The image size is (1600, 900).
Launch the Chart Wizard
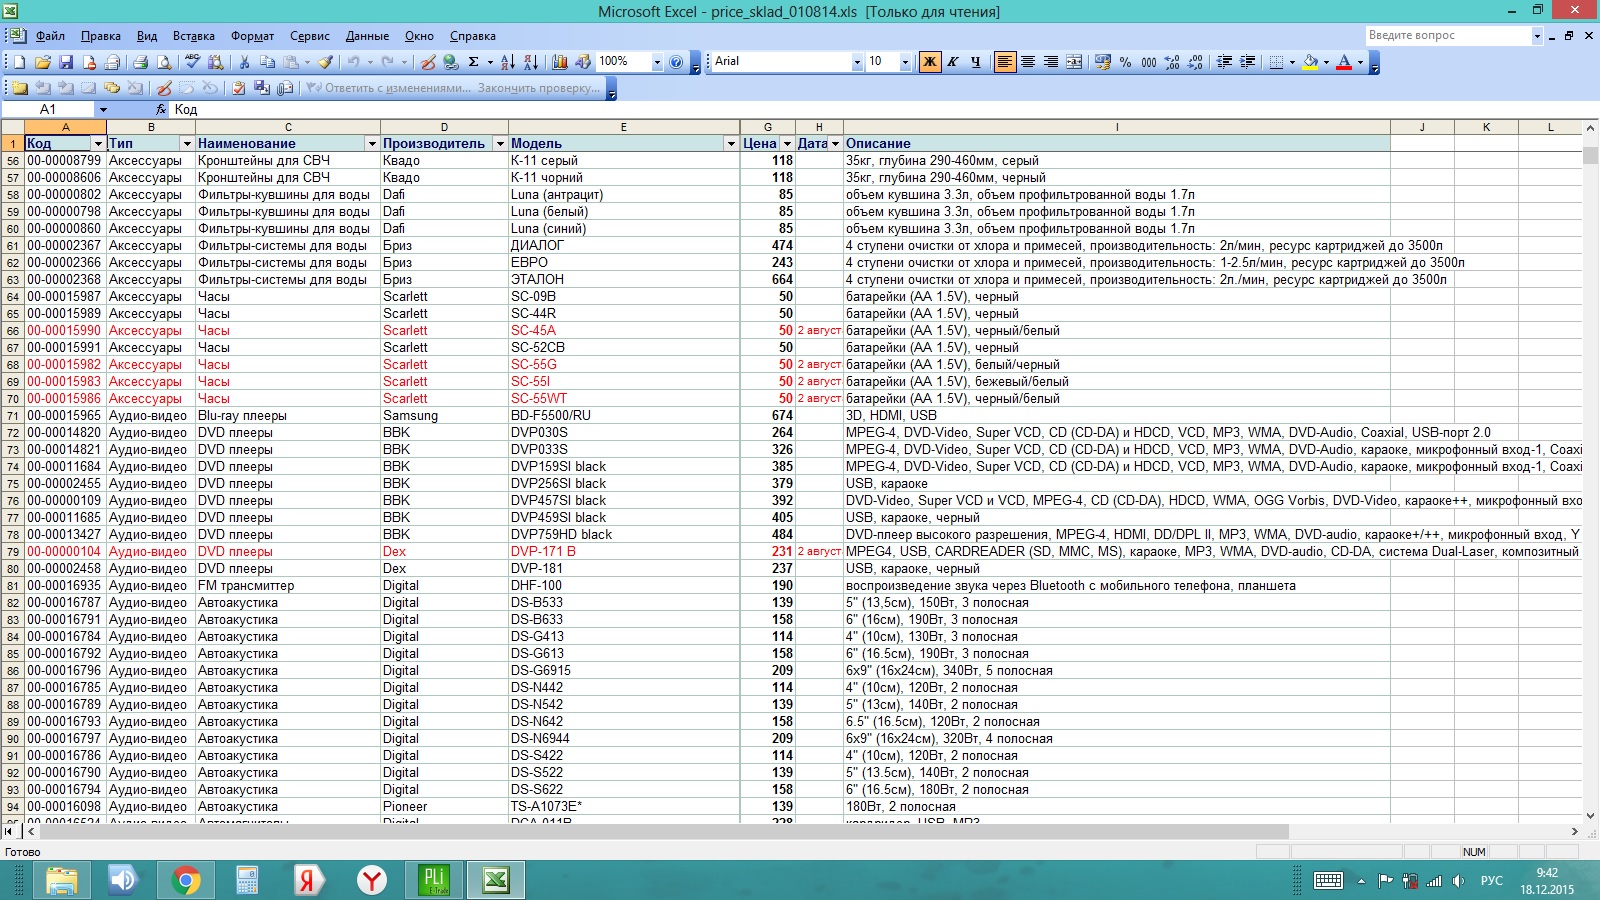[560, 62]
